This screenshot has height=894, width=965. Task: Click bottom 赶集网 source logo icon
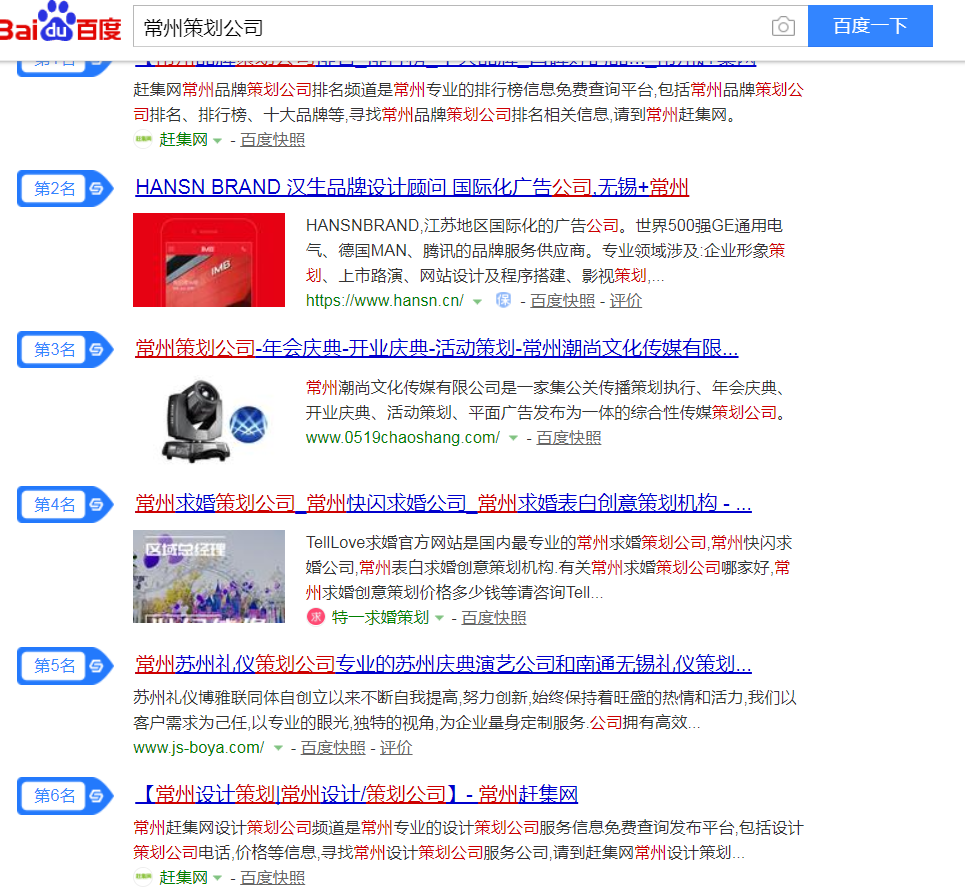pyautogui.click(x=143, y=877)
